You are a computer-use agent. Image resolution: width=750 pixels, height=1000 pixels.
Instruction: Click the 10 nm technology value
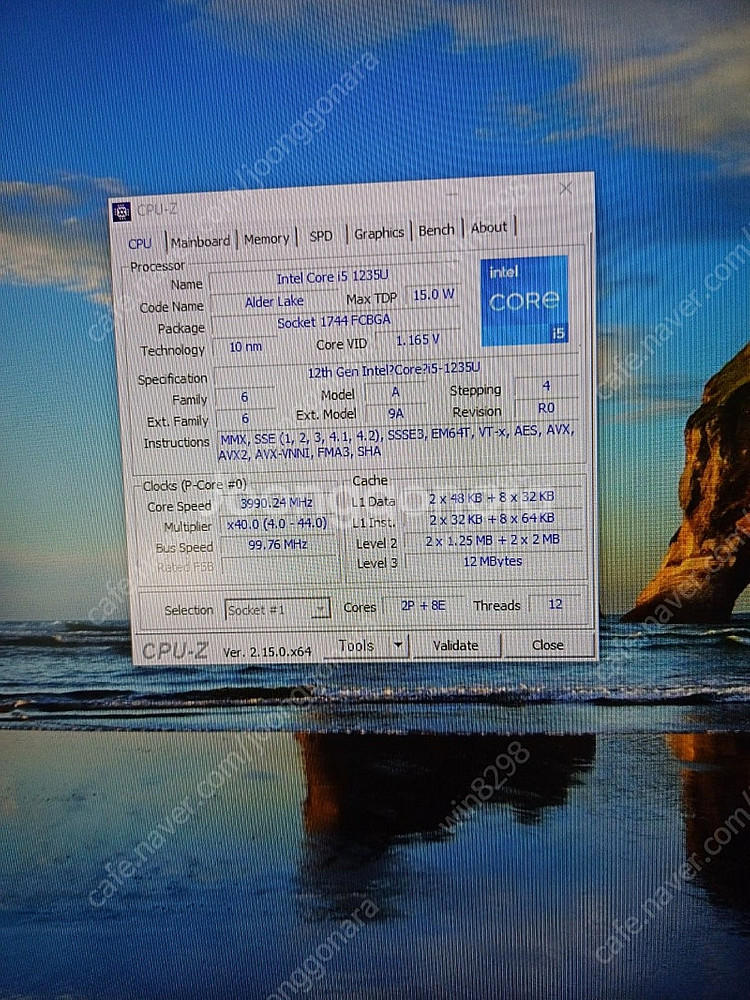tap(246, 347)
